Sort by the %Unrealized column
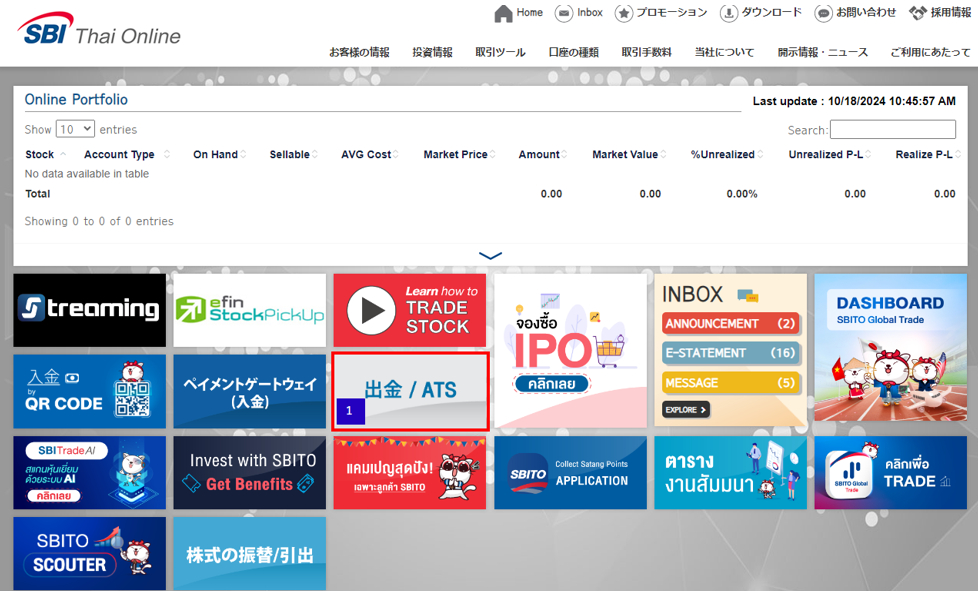 (727, 155)
